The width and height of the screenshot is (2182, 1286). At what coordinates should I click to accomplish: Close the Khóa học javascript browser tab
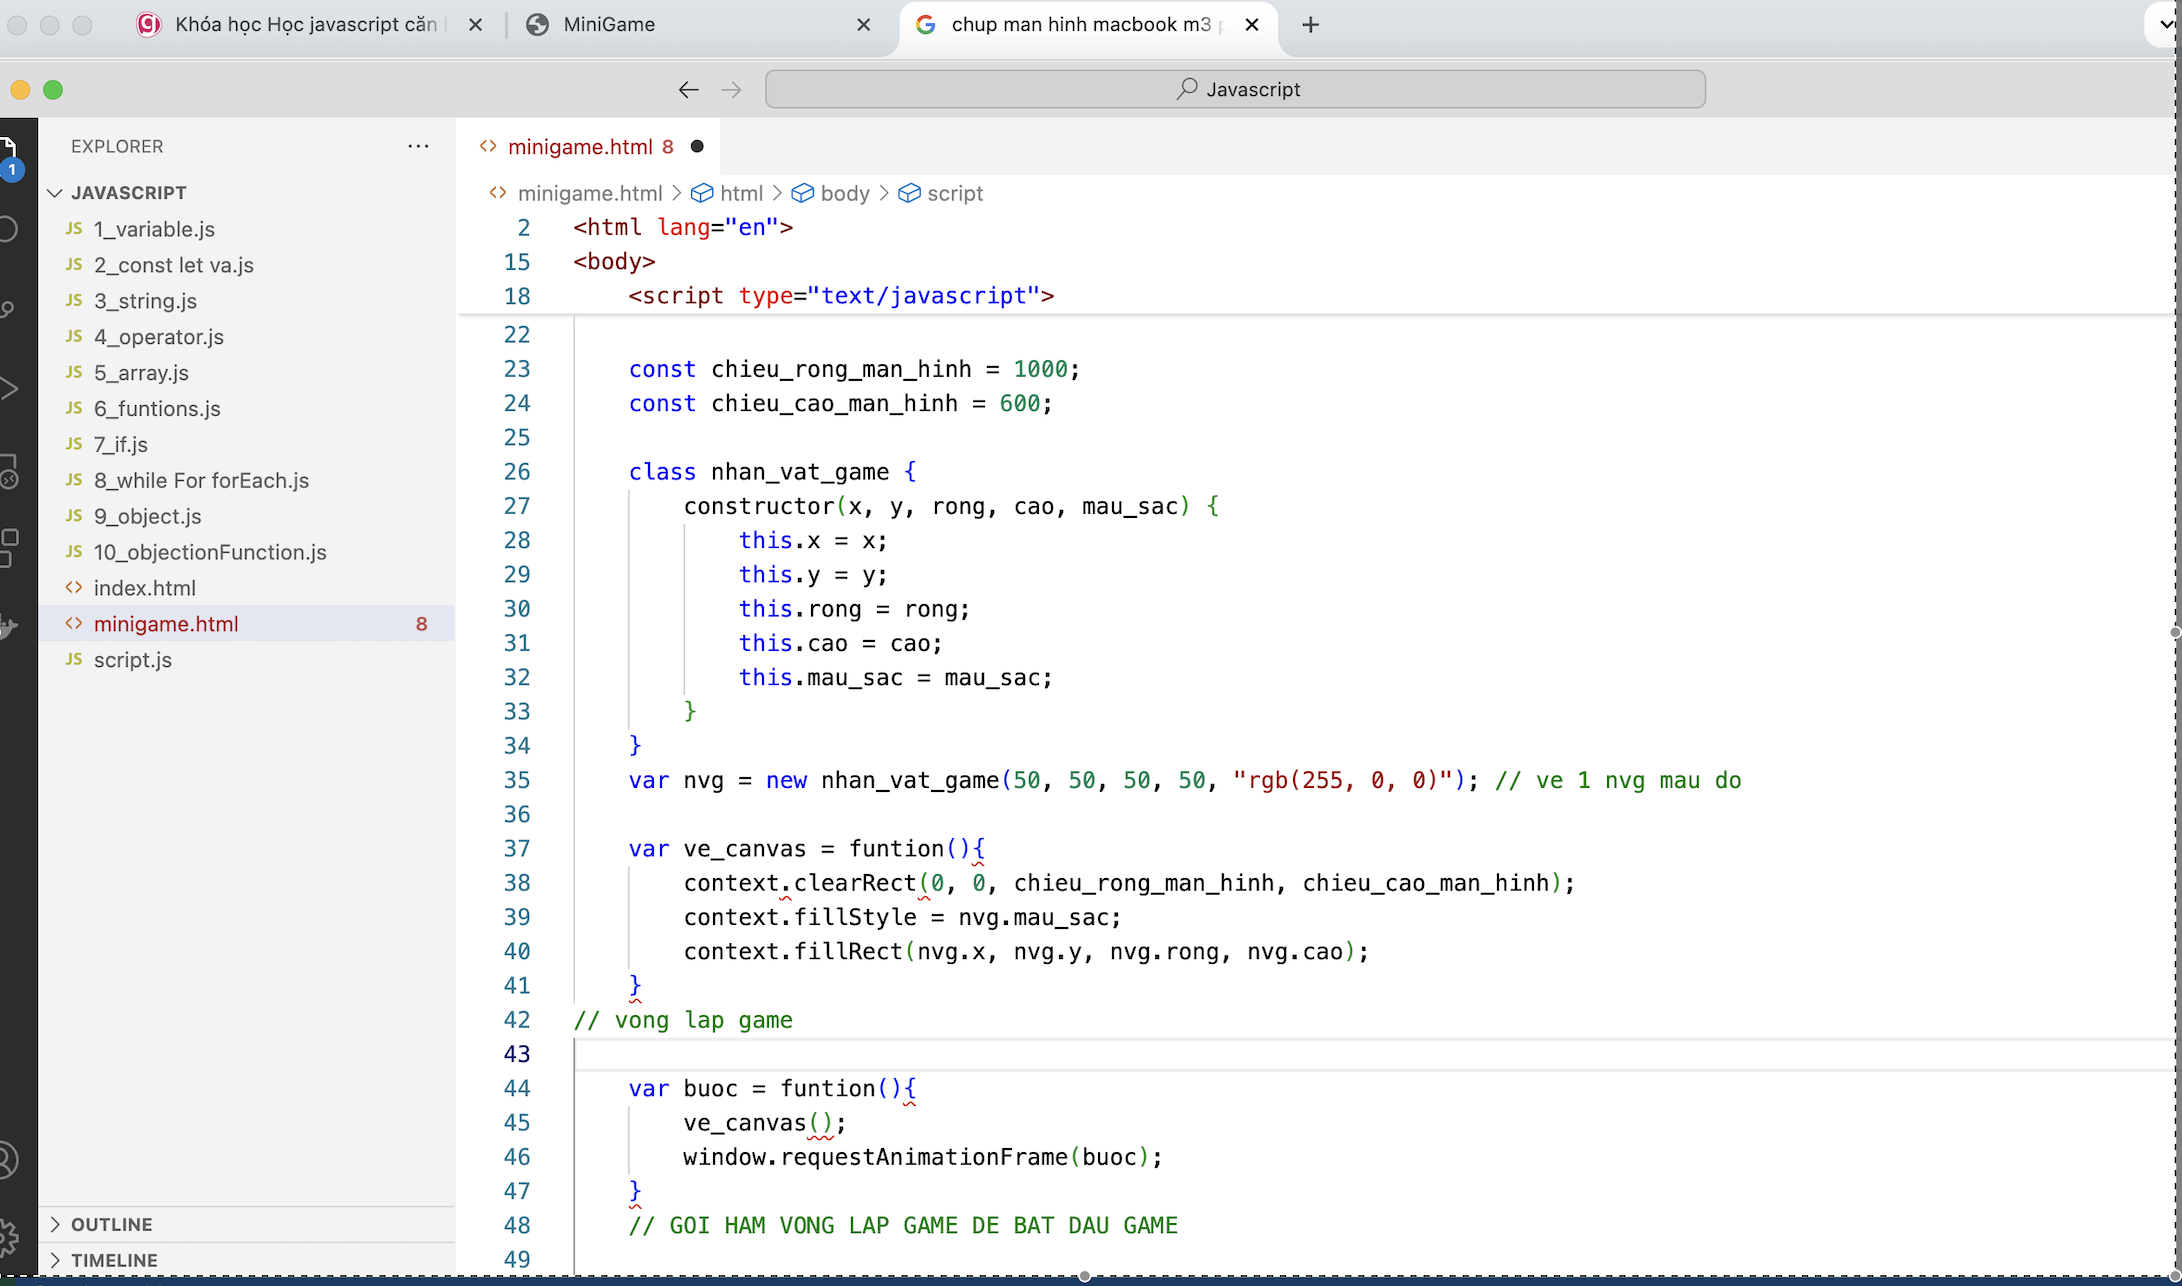(x=476, y=25)
